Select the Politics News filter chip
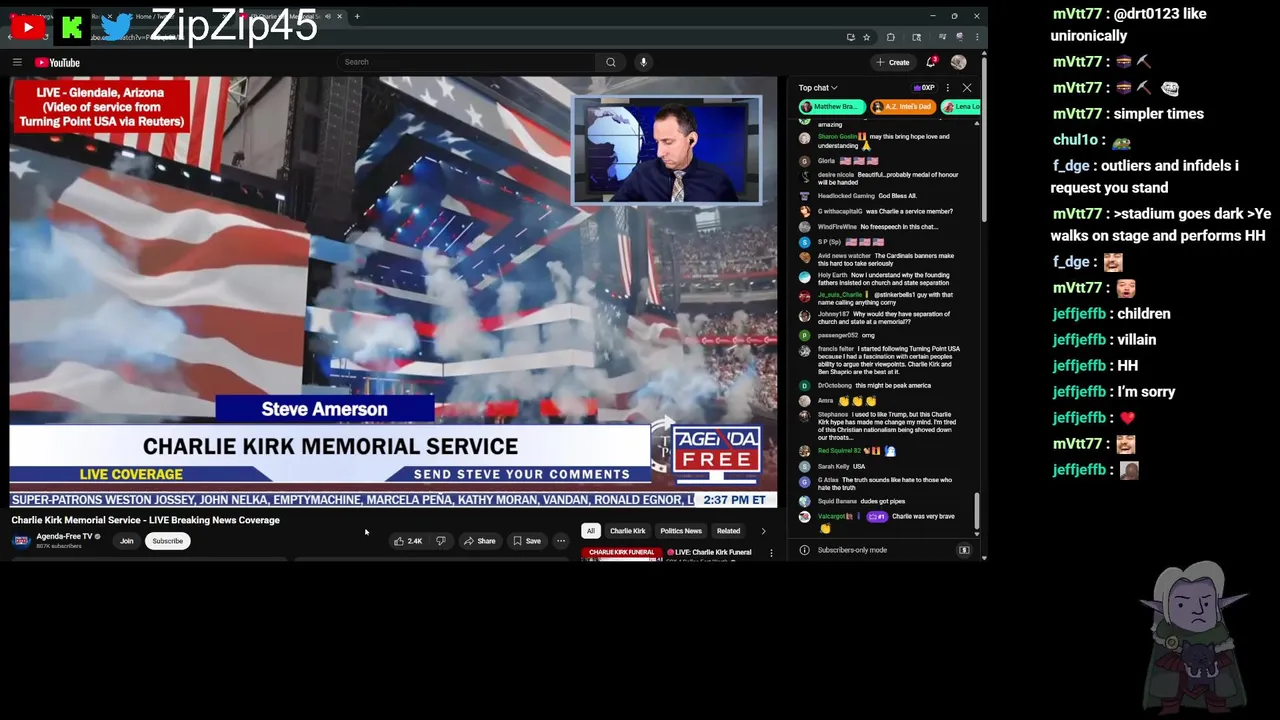The height and width of the screenshot is (720, 1280). pyautogui.click(x=681, y=531)
